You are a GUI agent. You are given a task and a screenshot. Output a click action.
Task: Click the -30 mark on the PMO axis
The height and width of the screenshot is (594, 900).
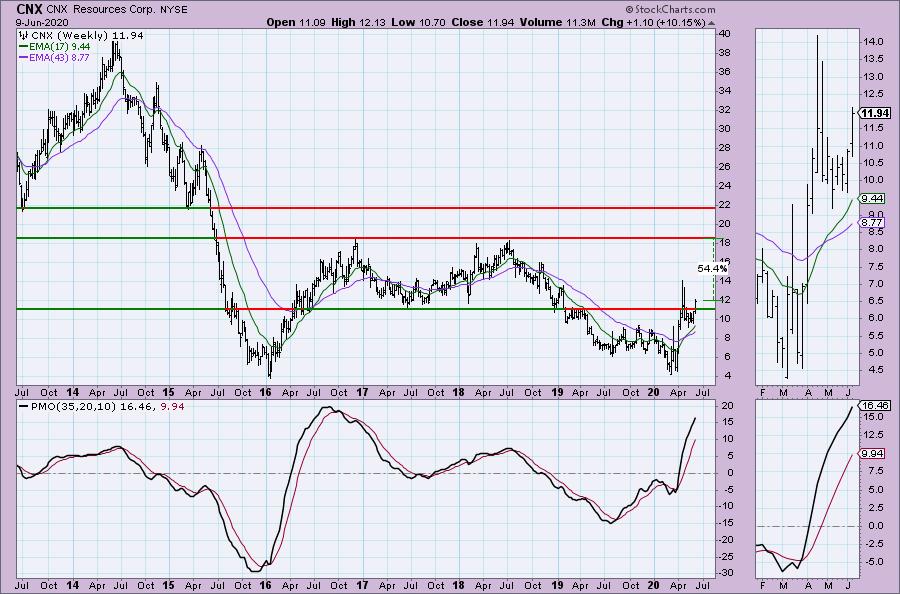pyautogui.click(x=726, y=573)
